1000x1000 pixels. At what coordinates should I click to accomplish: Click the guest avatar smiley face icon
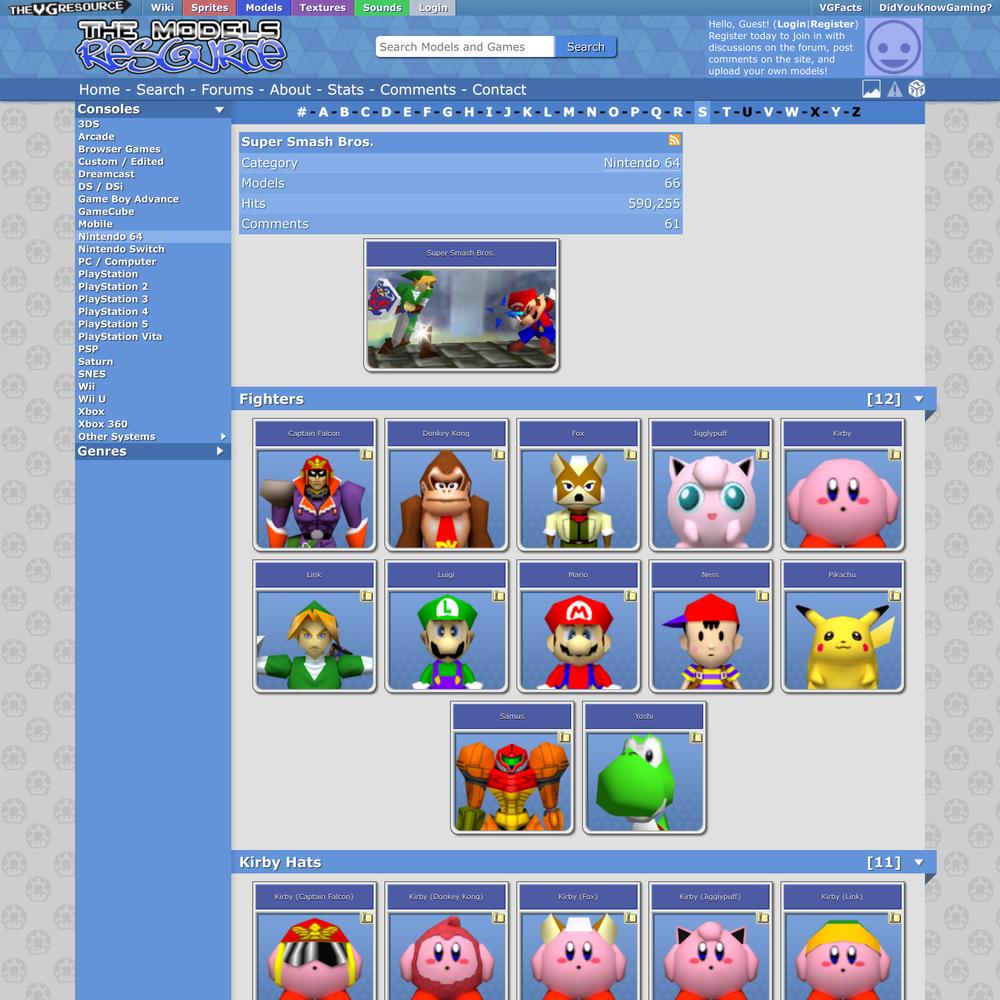[x=893, y=47]
